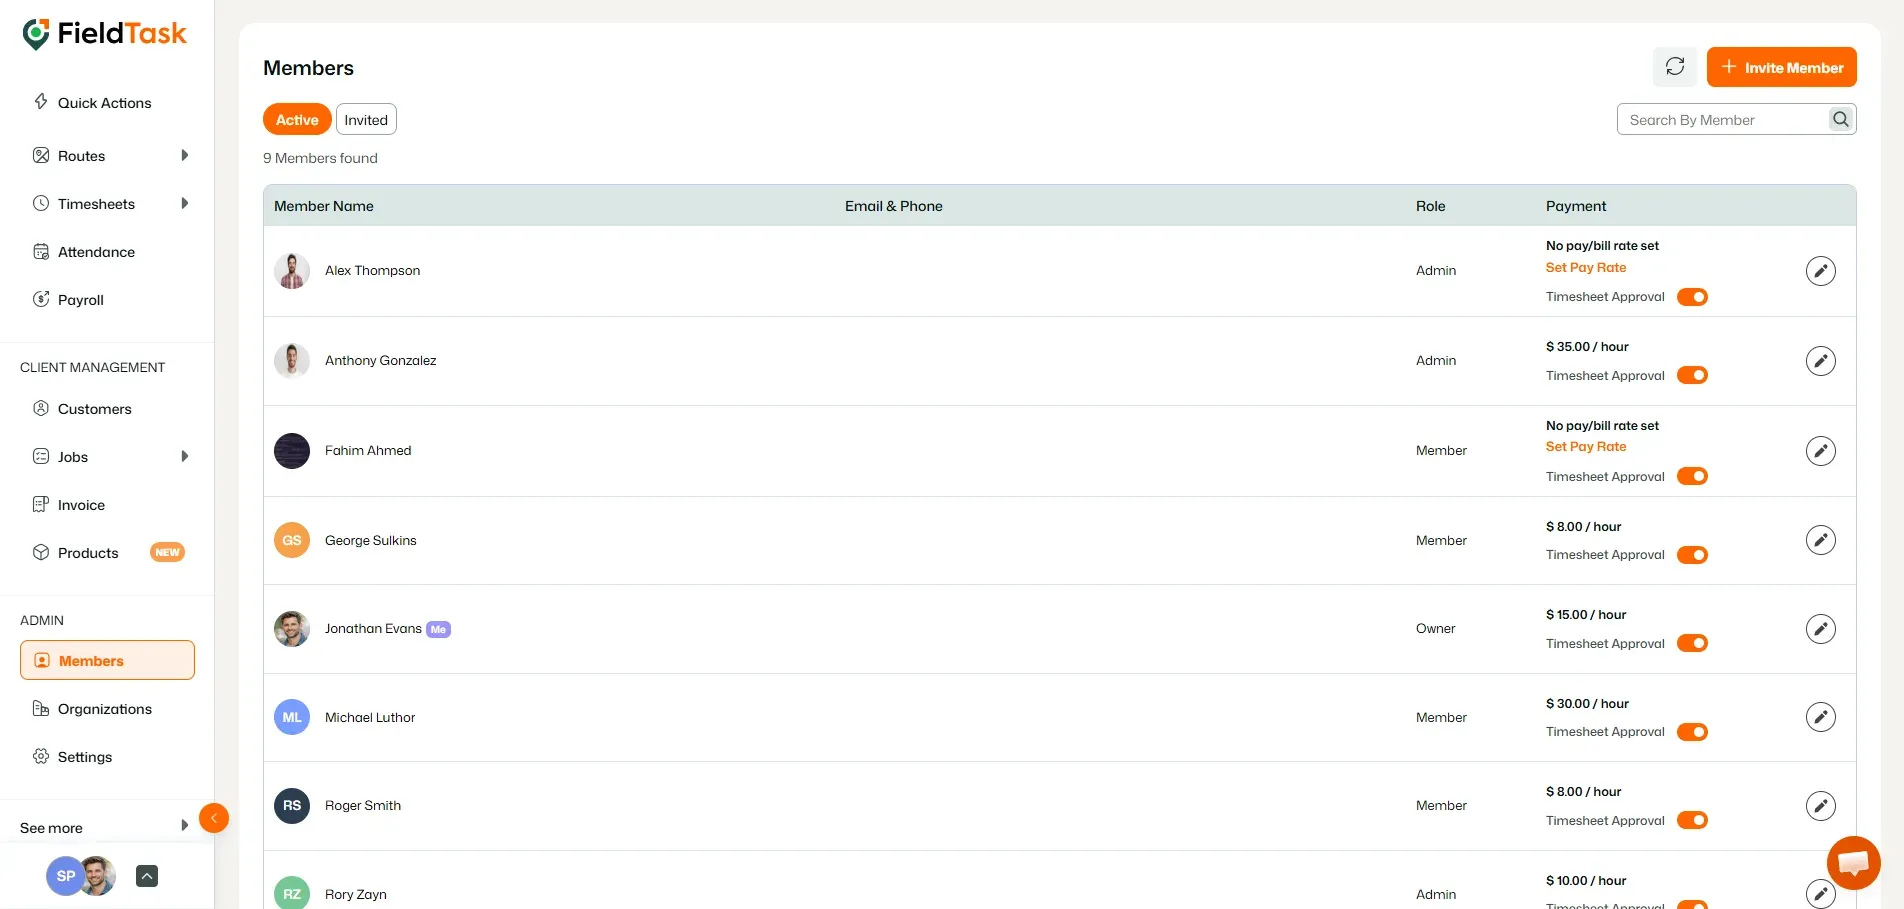Refresh the members list
This screenshot has width=1904, height=909.
(x=1675, y=67)
